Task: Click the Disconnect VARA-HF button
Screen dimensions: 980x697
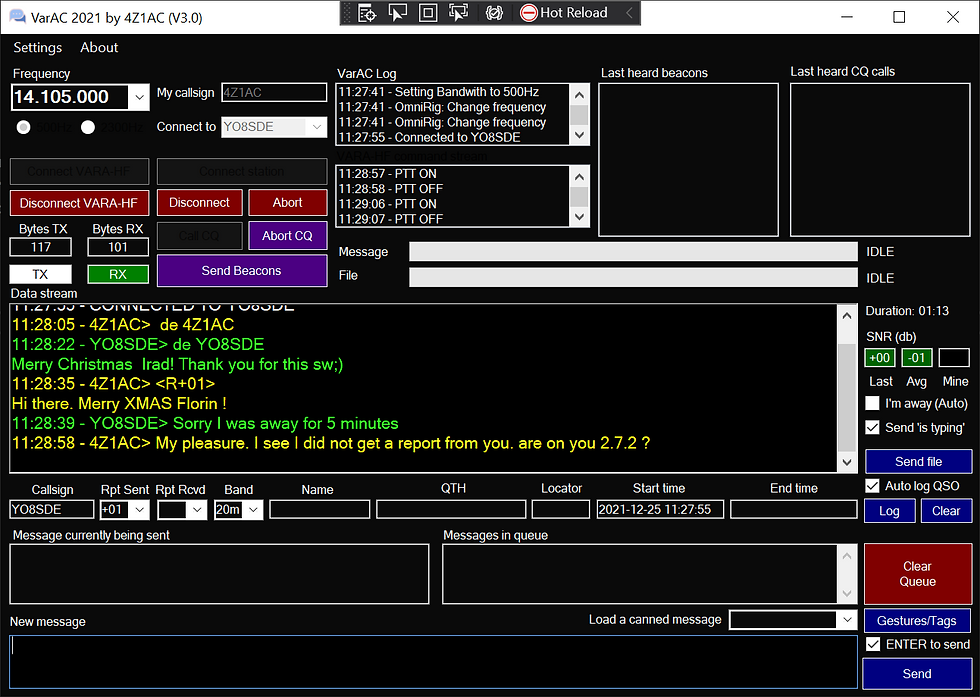Action: tap(79, 203)
